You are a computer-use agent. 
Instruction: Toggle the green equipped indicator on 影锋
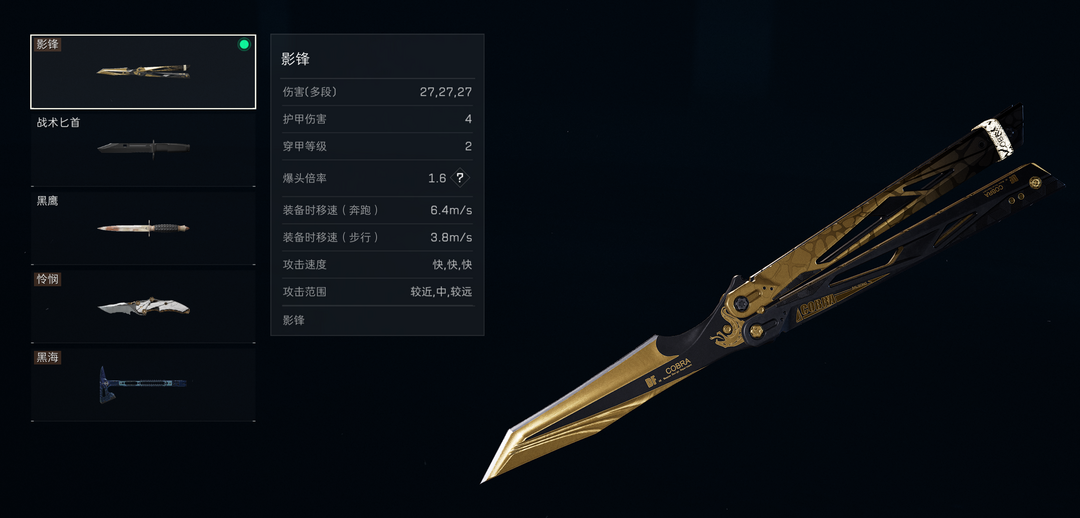point(244,45)
